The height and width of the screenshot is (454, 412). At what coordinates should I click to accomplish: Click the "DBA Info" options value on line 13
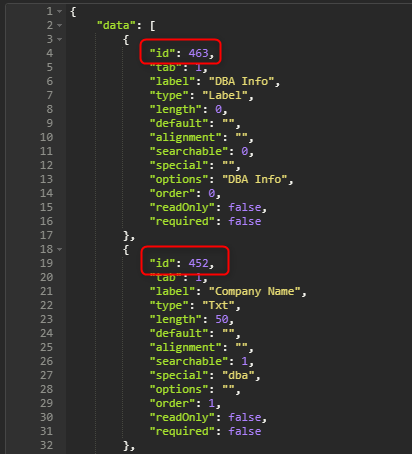255,179
